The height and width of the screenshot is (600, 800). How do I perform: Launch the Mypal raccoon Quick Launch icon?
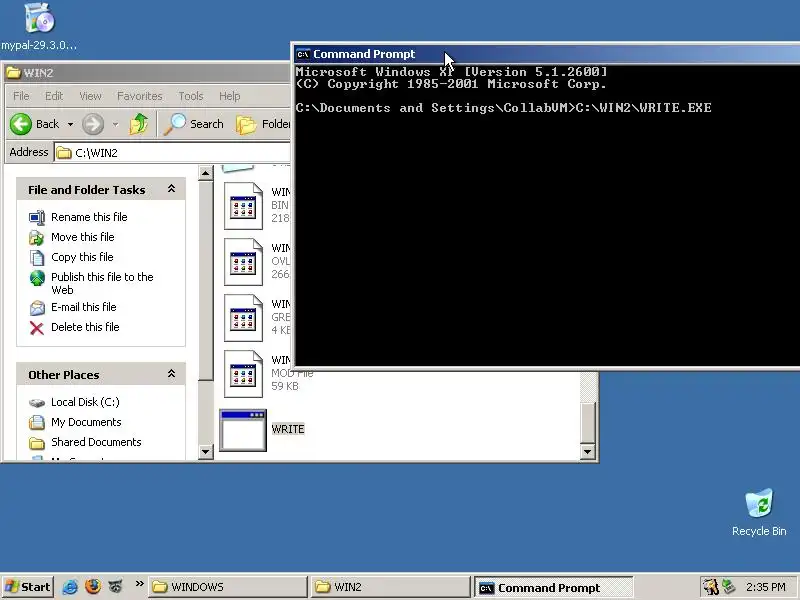(x=116, y=586)
